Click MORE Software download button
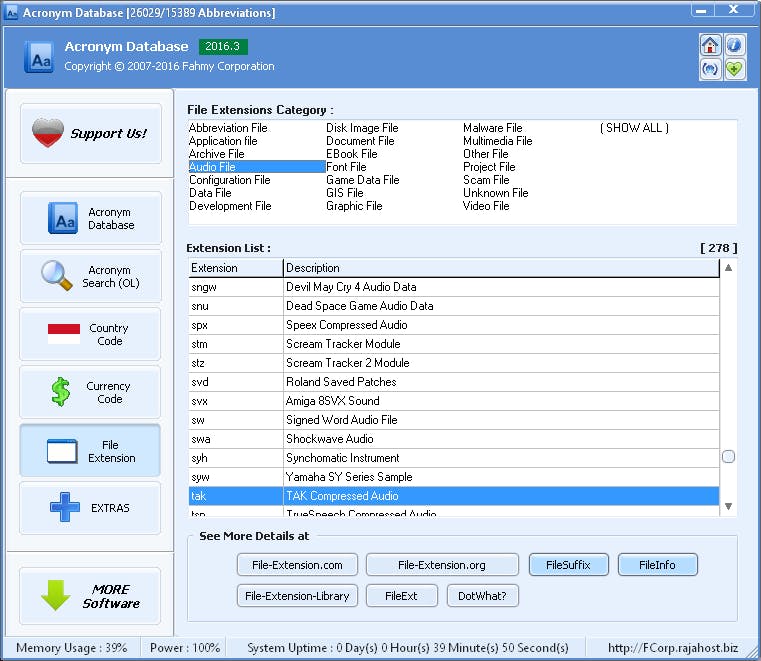Screen dimensions: 761x661 [91, 596]
